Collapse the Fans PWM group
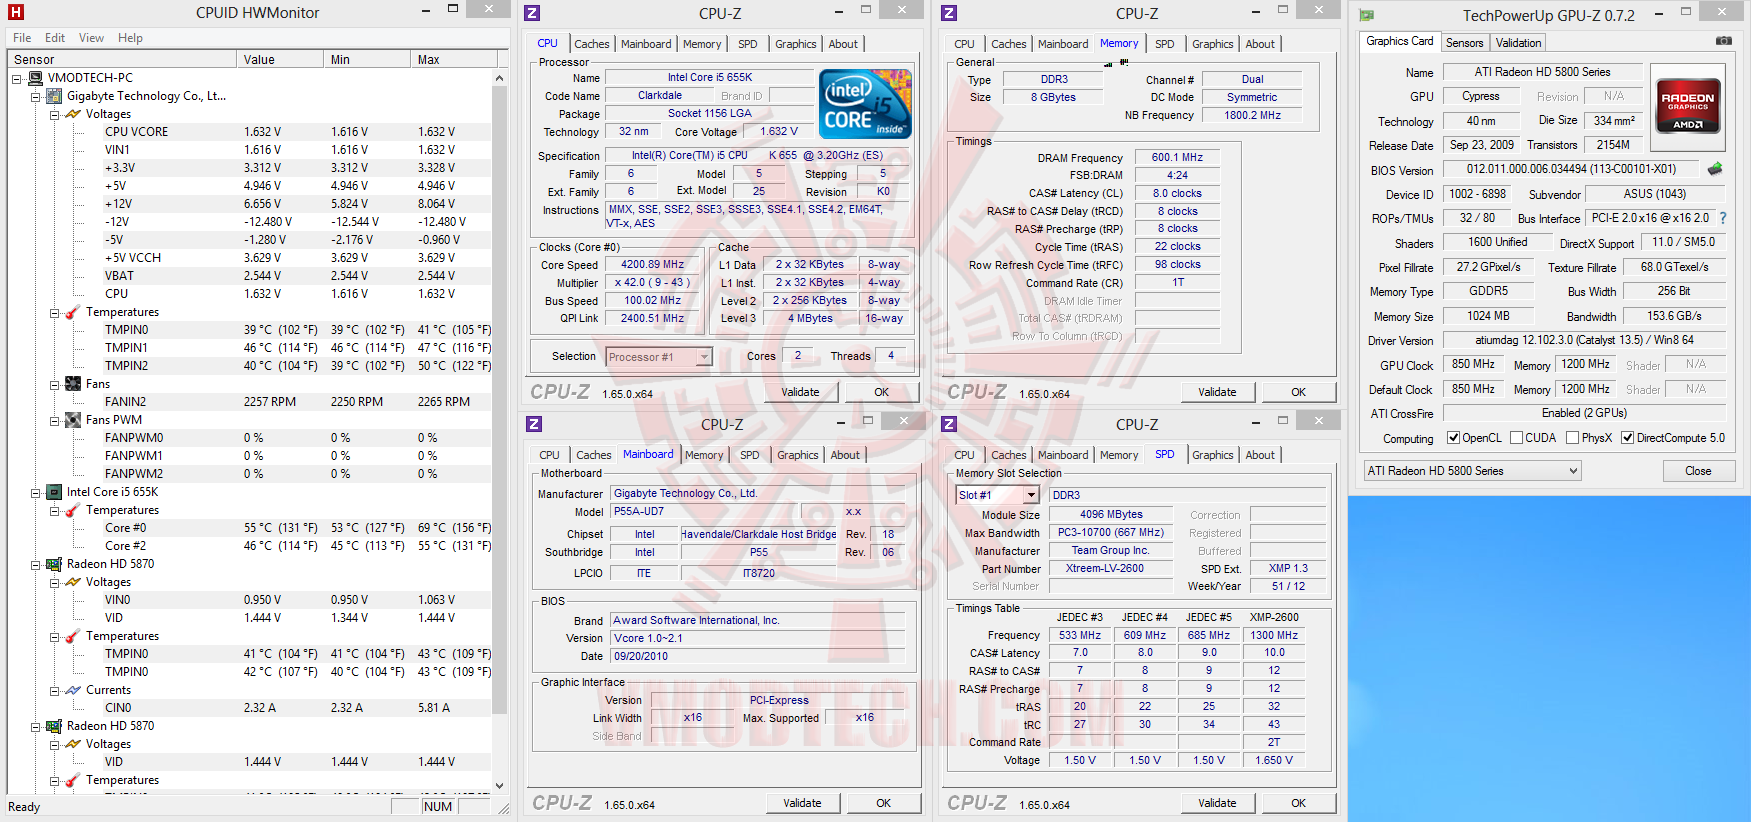Screen dimensions: 1751x822 pos(55,420)
